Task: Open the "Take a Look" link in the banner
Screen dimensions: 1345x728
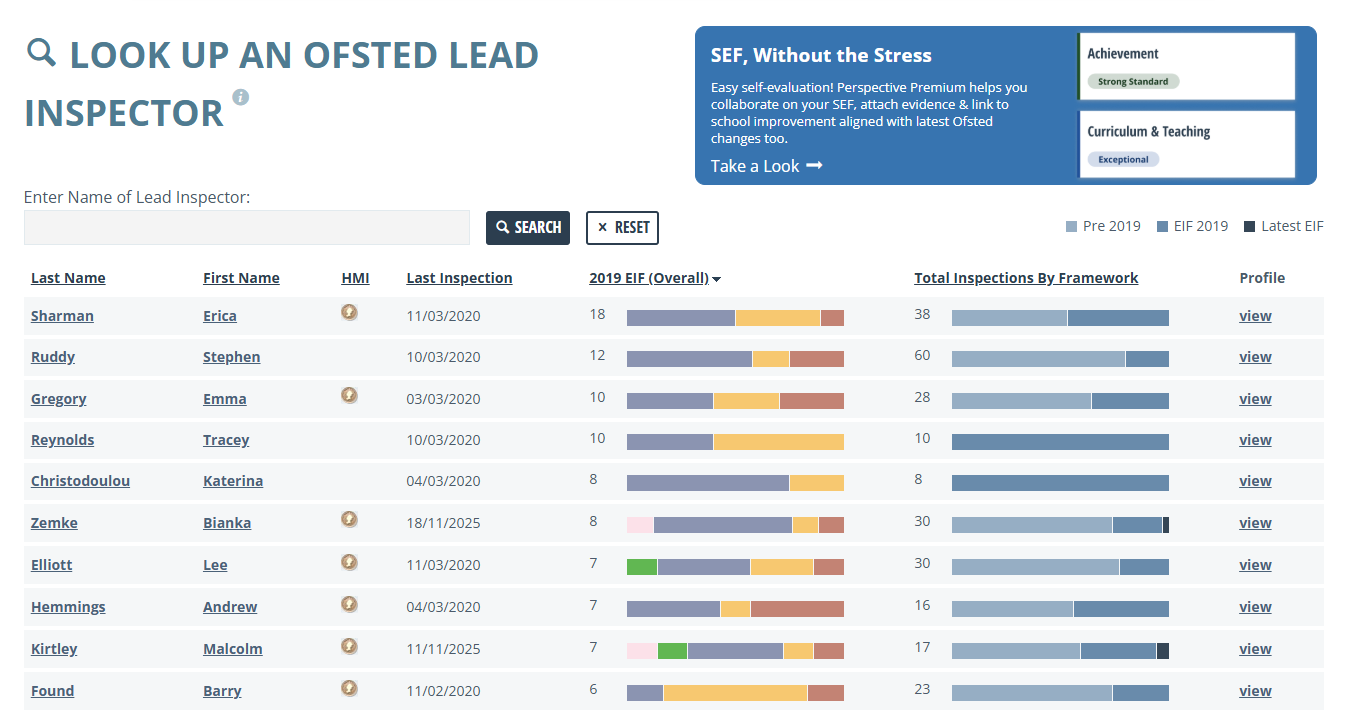Action: click(x=767, y=166)
